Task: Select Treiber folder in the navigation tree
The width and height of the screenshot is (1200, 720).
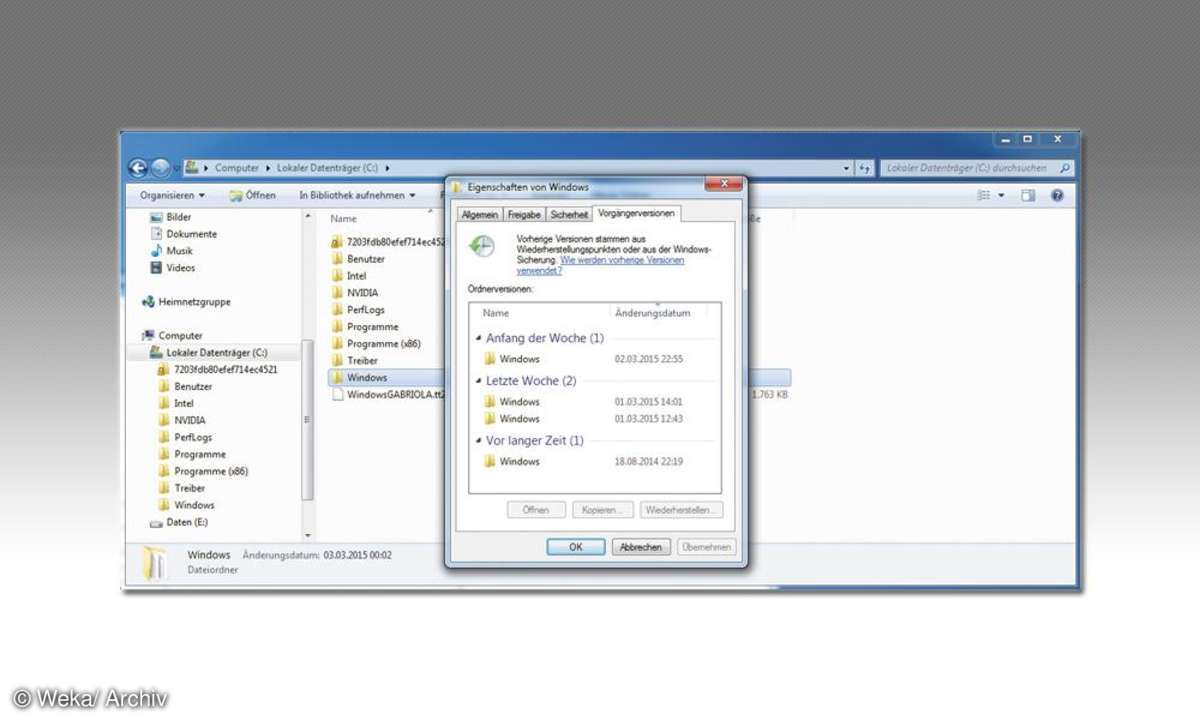Action: [x=183, y=488]
